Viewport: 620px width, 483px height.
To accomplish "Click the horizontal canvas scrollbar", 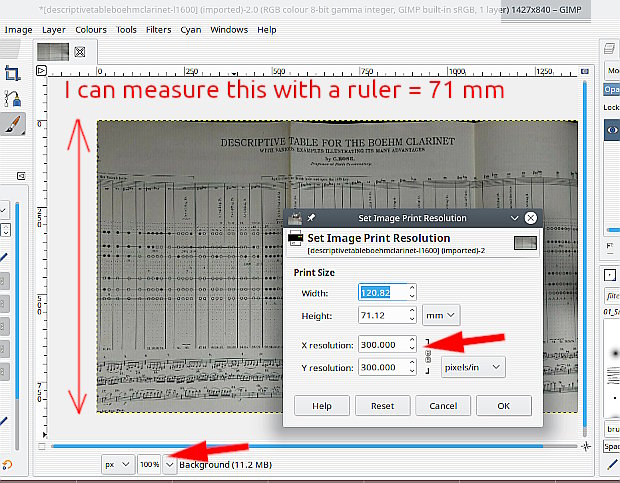I will click(x=314, y=446).
